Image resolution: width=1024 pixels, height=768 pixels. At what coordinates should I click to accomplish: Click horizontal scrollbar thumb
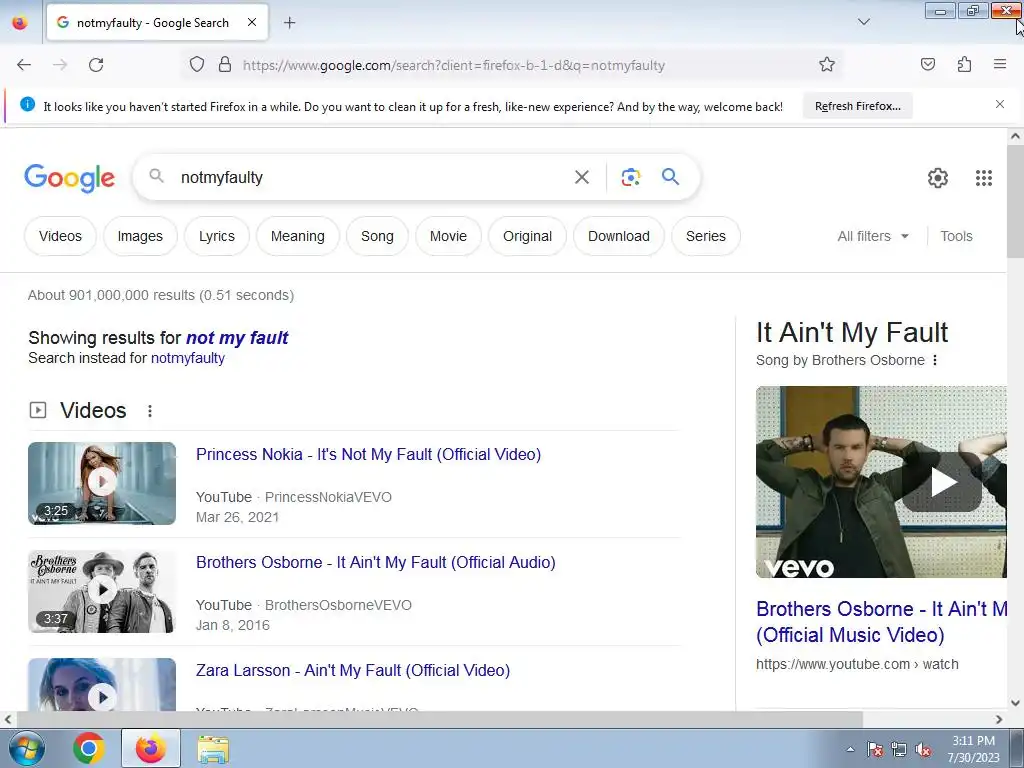[x=439, y=719]
